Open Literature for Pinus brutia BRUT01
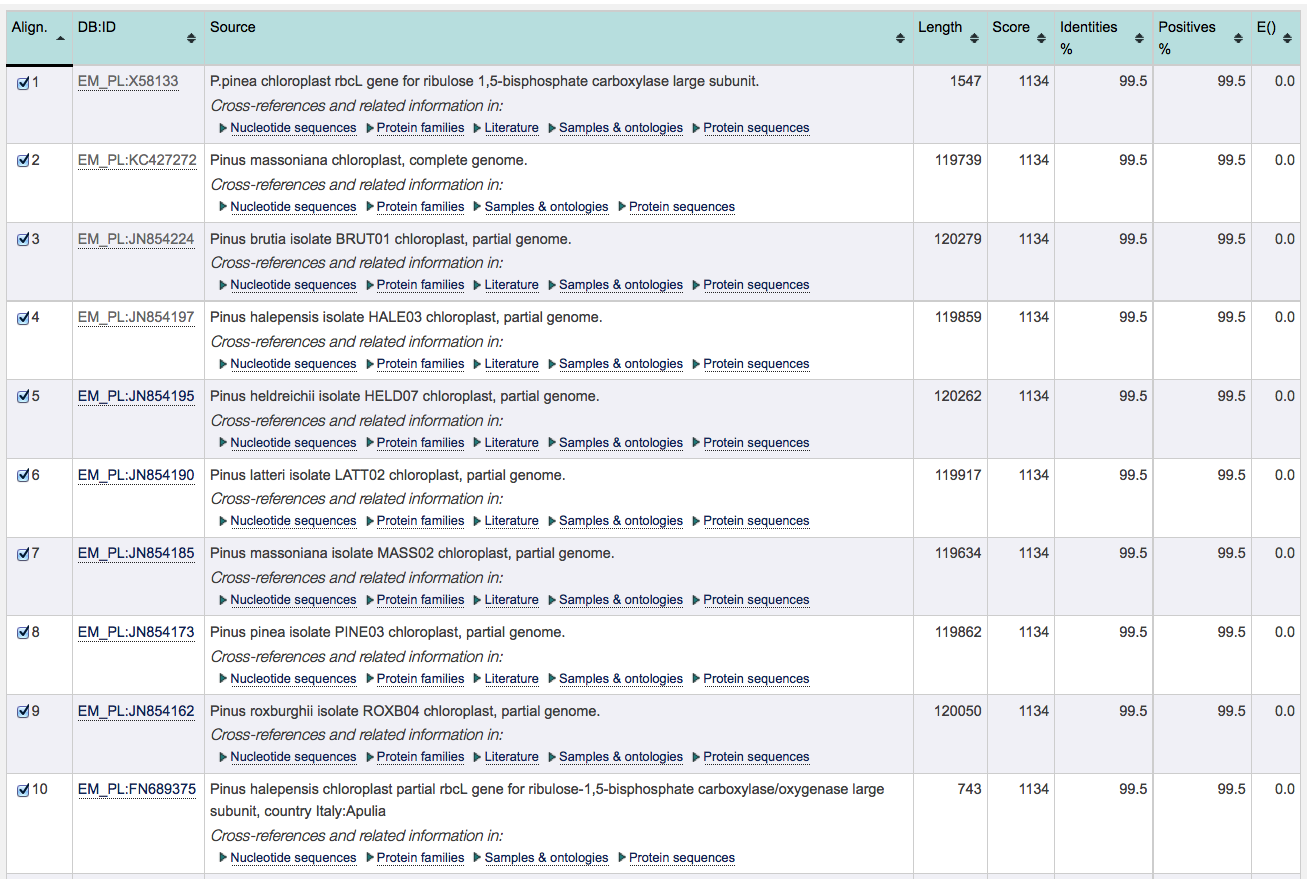 (511, 284)
